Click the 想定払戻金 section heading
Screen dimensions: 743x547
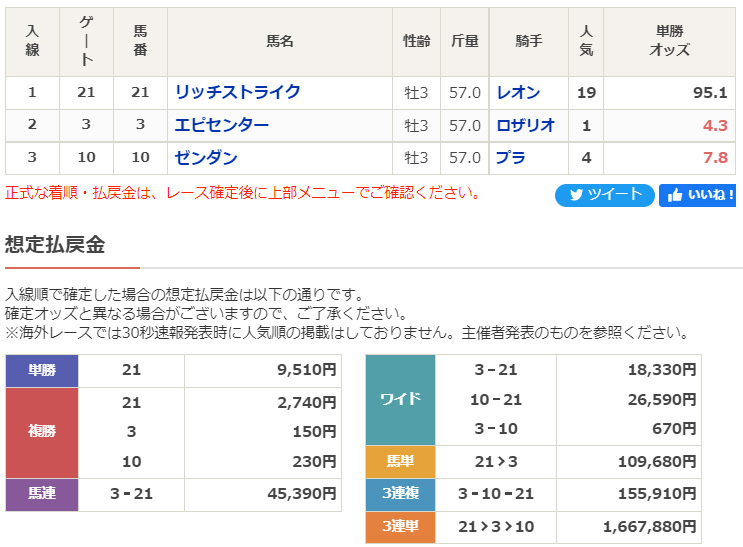pos(55,245)
